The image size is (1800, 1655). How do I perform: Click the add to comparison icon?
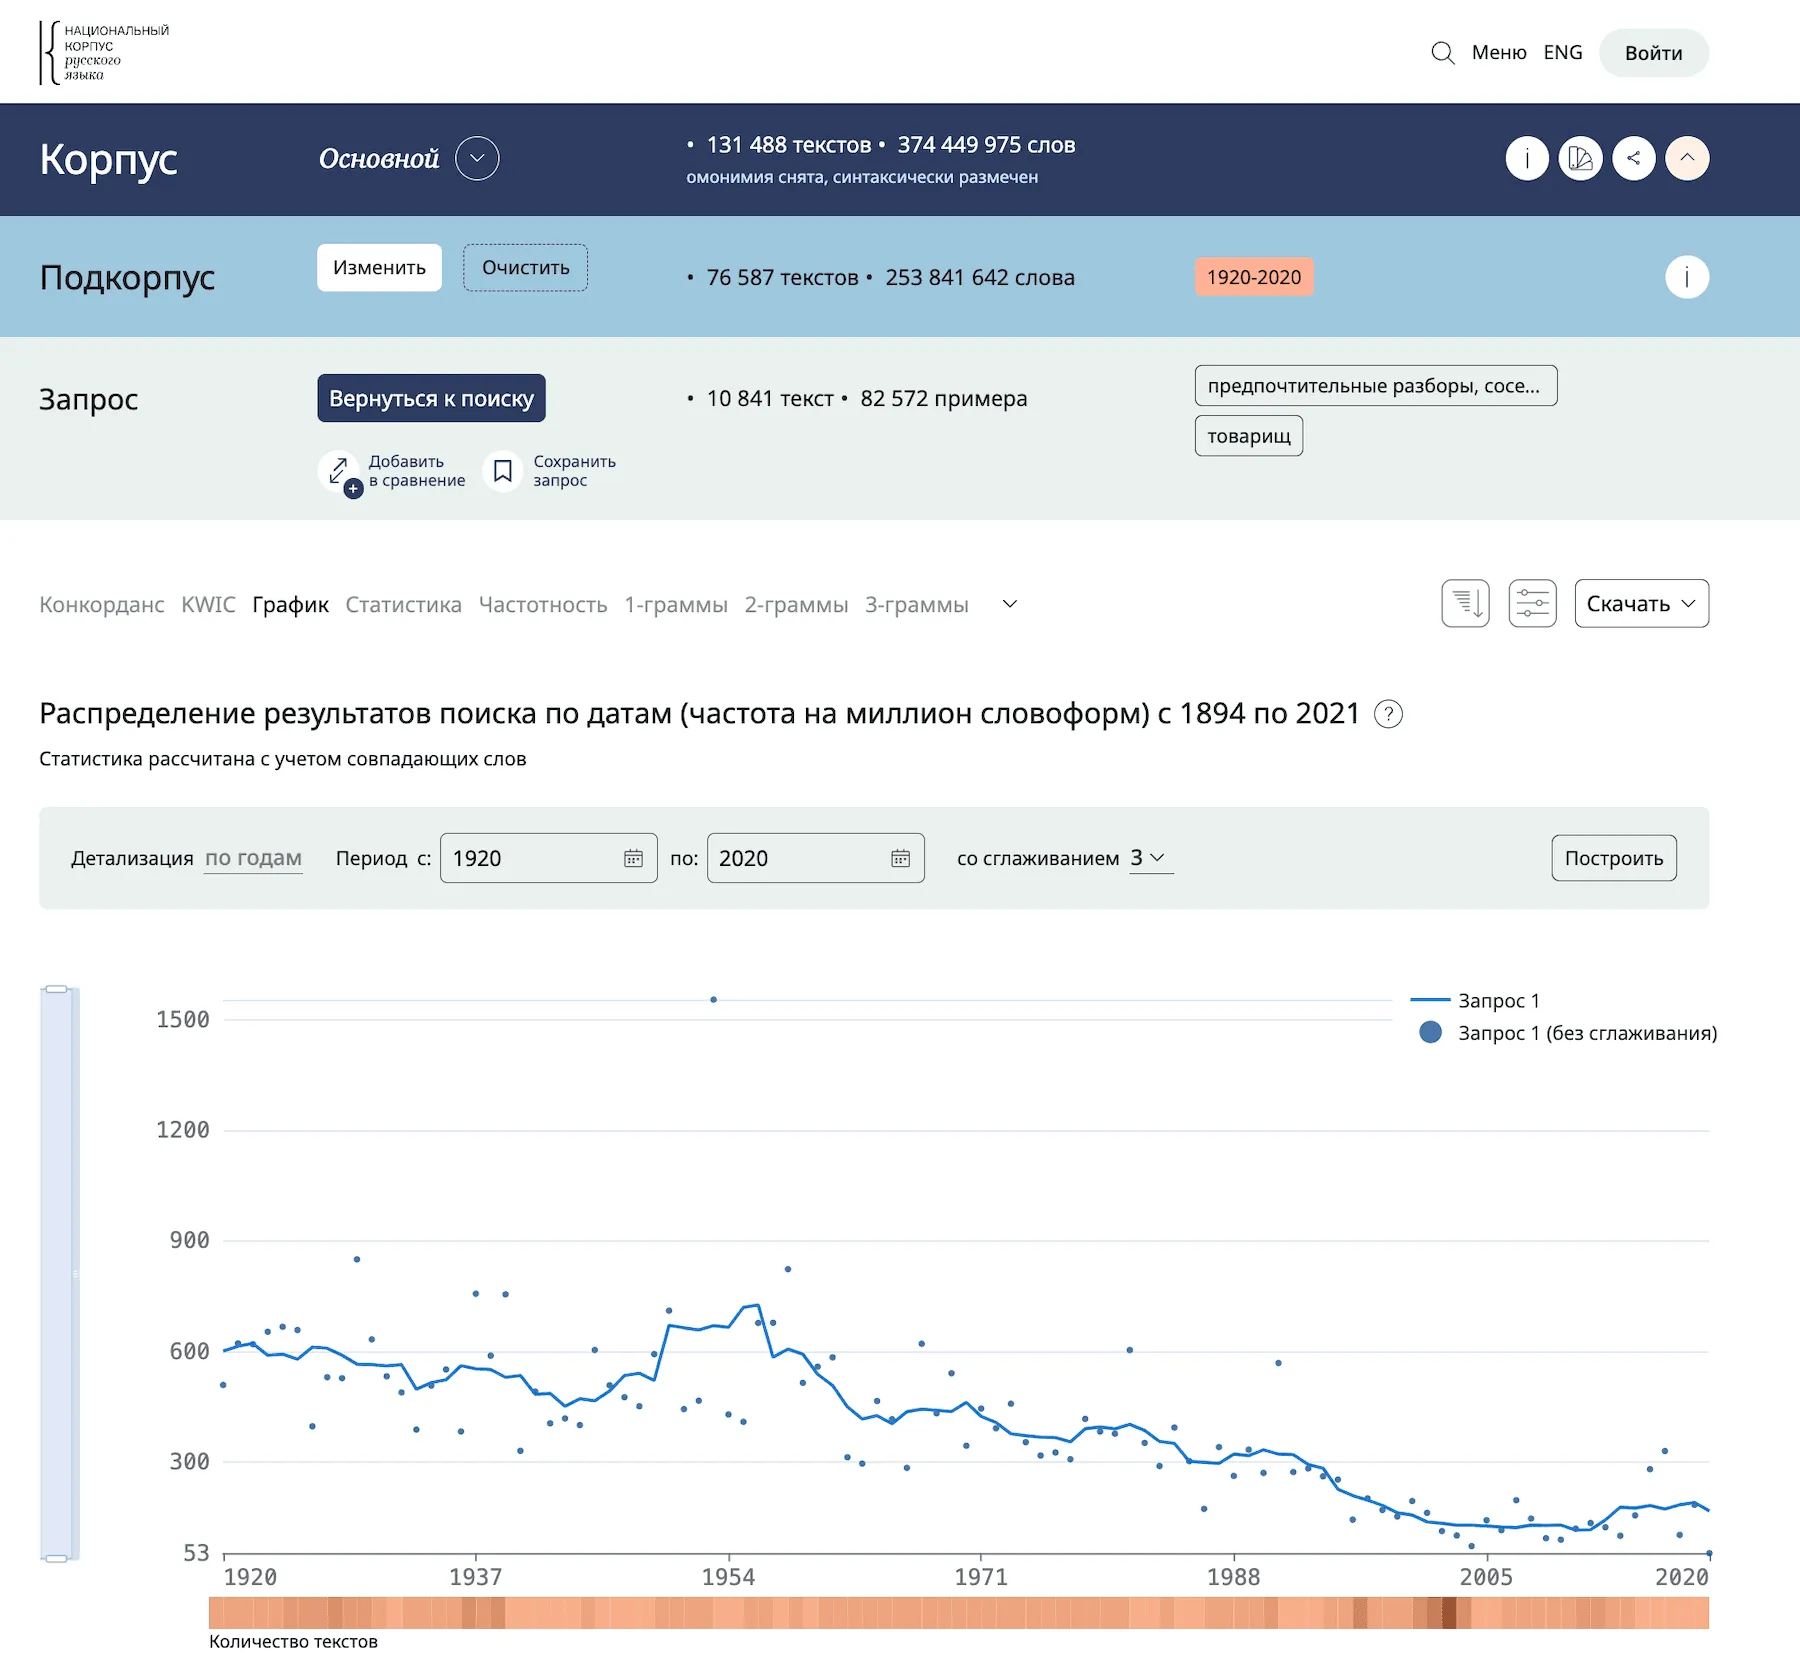(340, 471)
